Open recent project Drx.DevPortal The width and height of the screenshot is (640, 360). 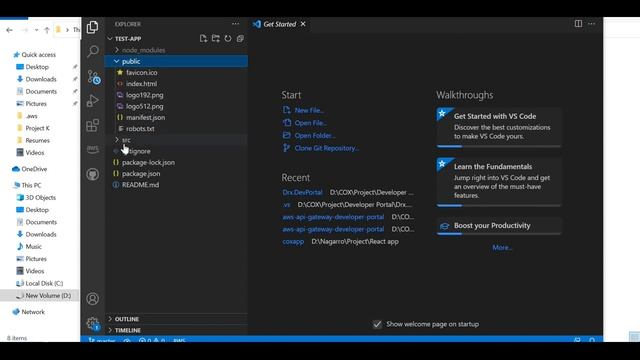pos(302,192)
